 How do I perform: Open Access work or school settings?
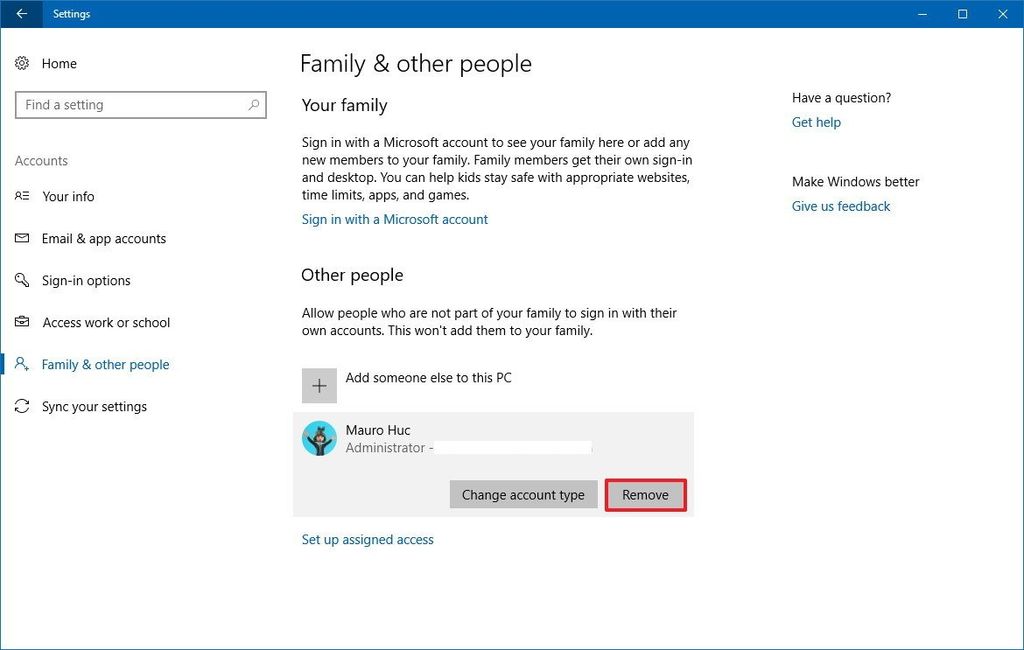coord(107,323)
